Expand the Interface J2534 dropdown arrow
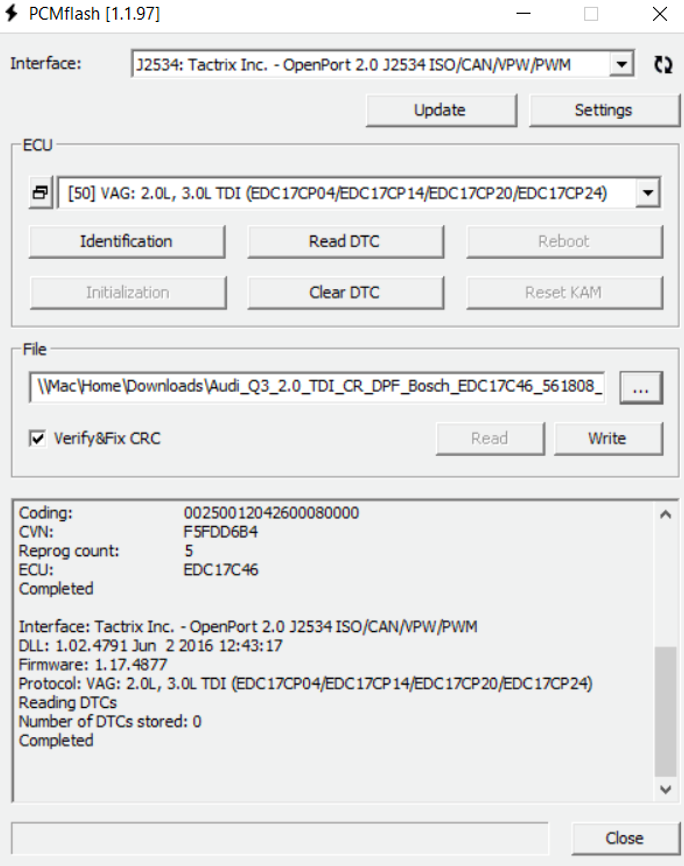The height and width of the screenshot is (866, 684). [x=622, y=65]
